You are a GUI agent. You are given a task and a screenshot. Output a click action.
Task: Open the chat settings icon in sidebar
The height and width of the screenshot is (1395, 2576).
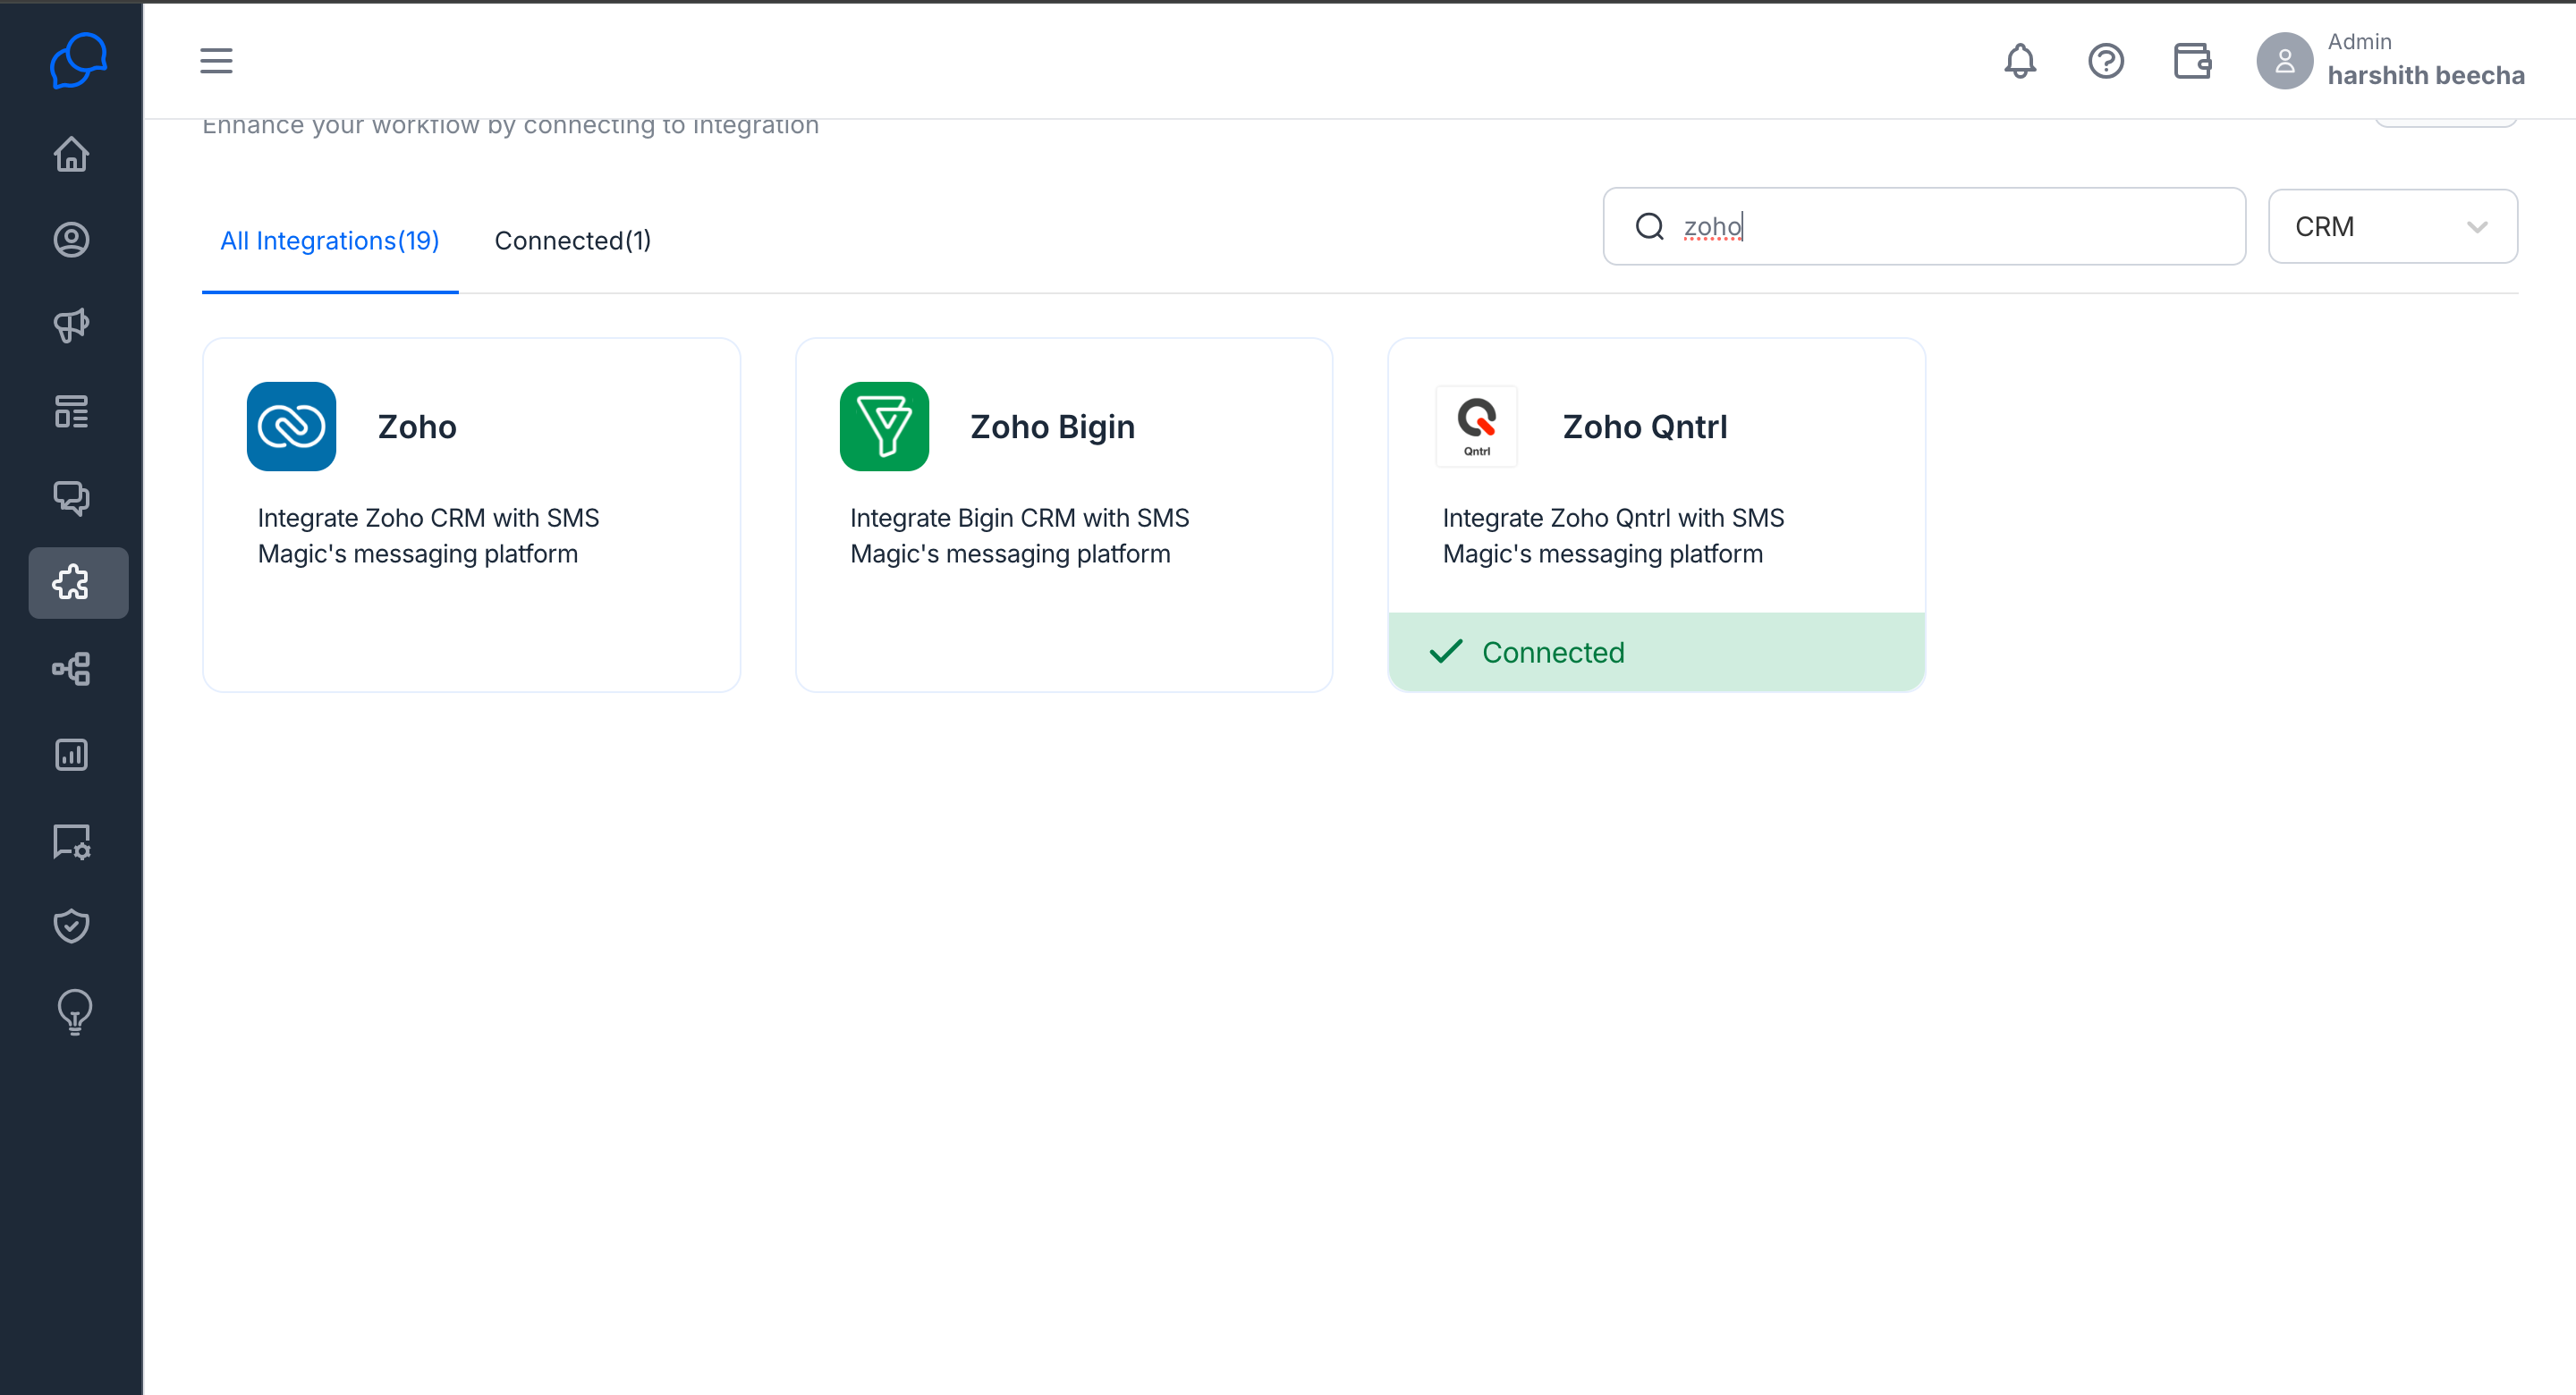coord(71,841)
